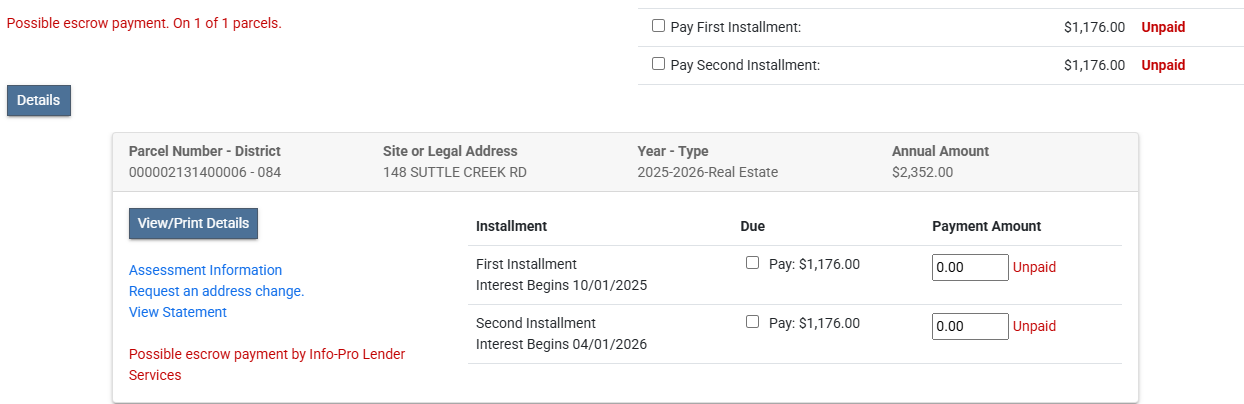Tick the Pay checkbox in First Installment row

coord(752,264)
